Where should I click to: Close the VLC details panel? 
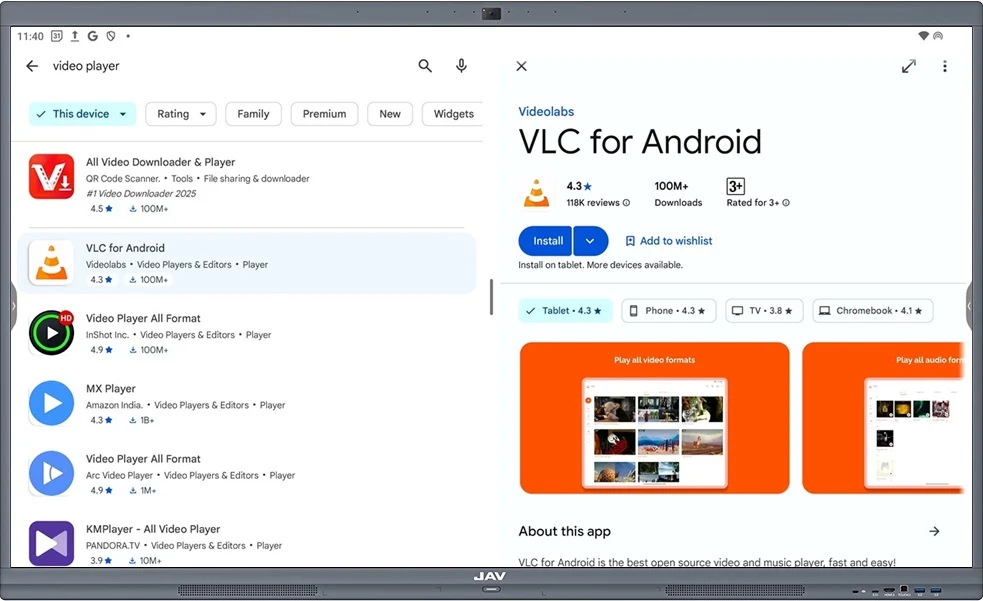pos(521,65)
